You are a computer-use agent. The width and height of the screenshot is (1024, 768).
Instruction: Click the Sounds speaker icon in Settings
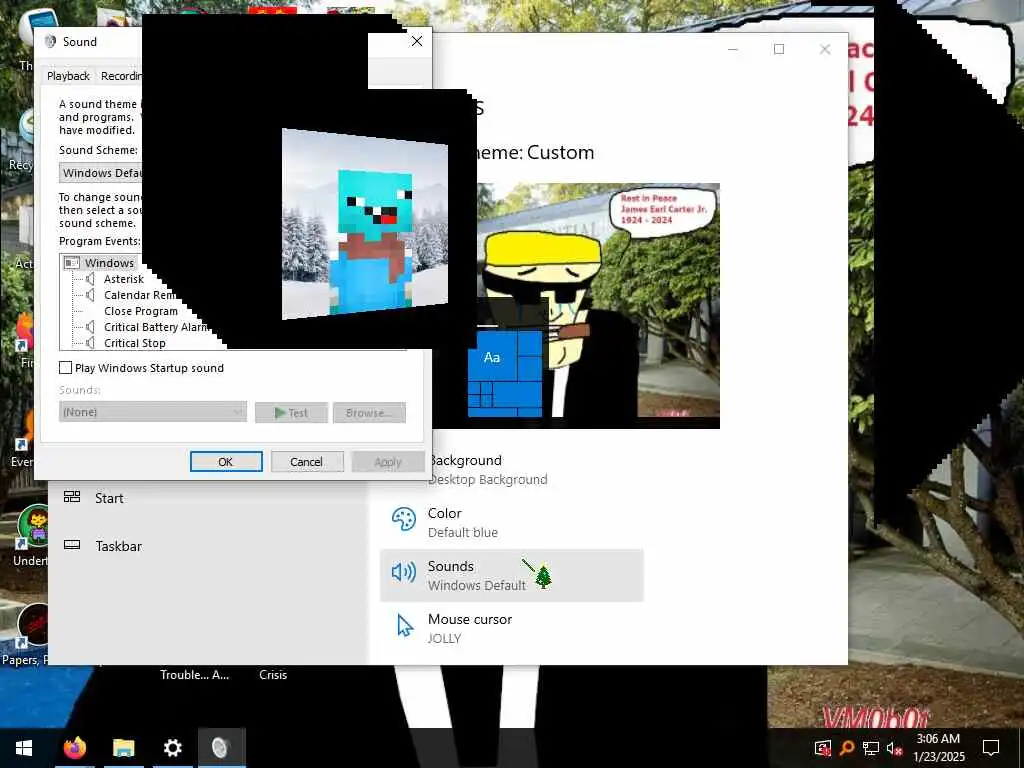click(404, 573)
